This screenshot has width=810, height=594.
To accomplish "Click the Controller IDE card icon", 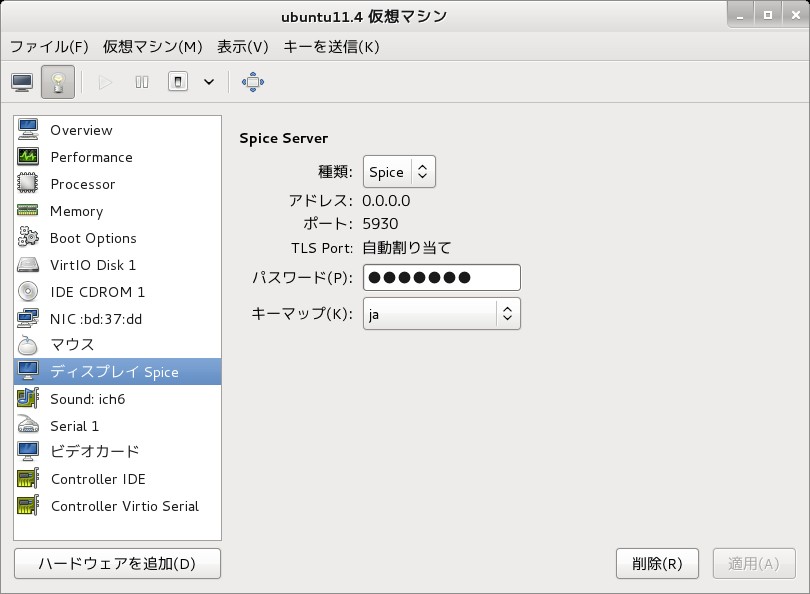I will pyautogui.click(x=28, y=478).
